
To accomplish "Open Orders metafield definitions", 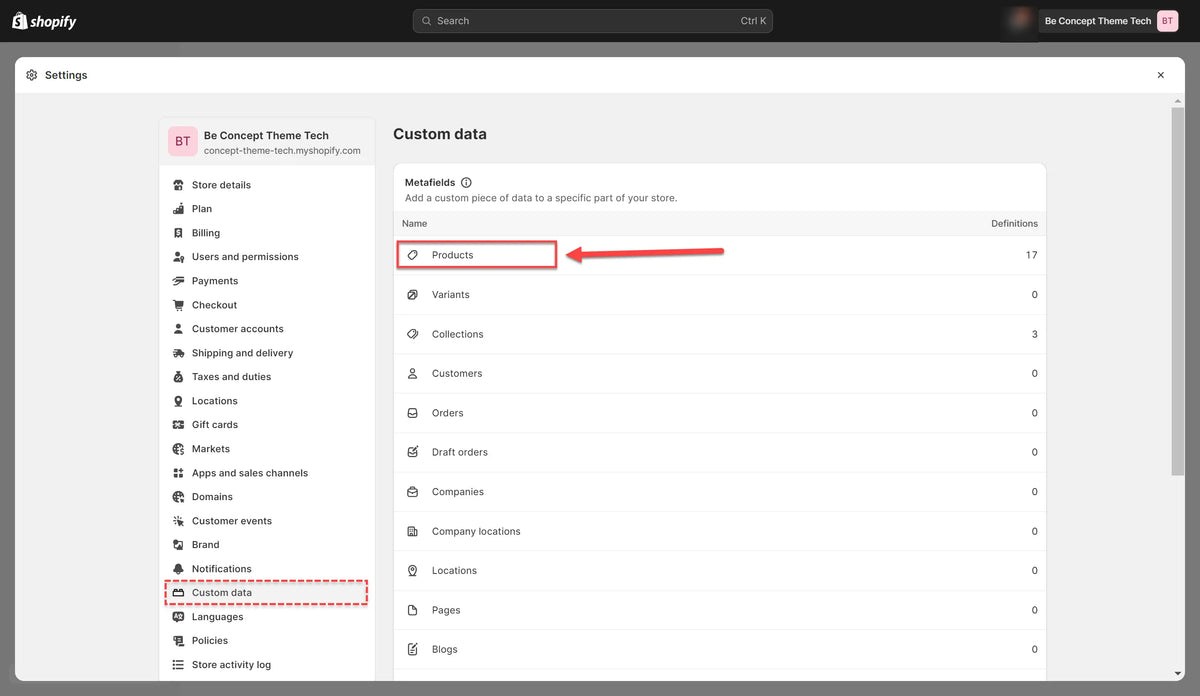I will pos(720,413).
